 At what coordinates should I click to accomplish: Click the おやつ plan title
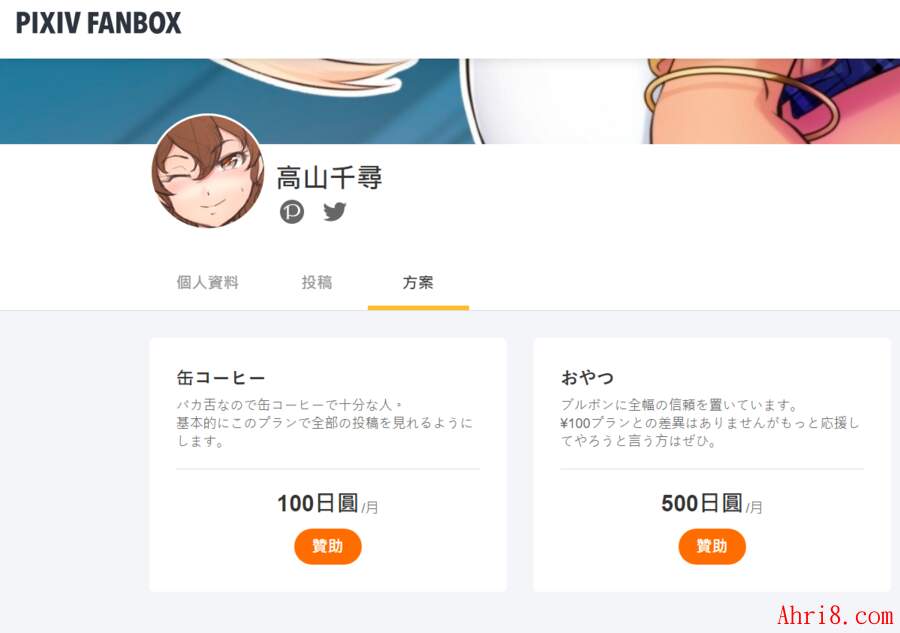click(x=587, y=378)
